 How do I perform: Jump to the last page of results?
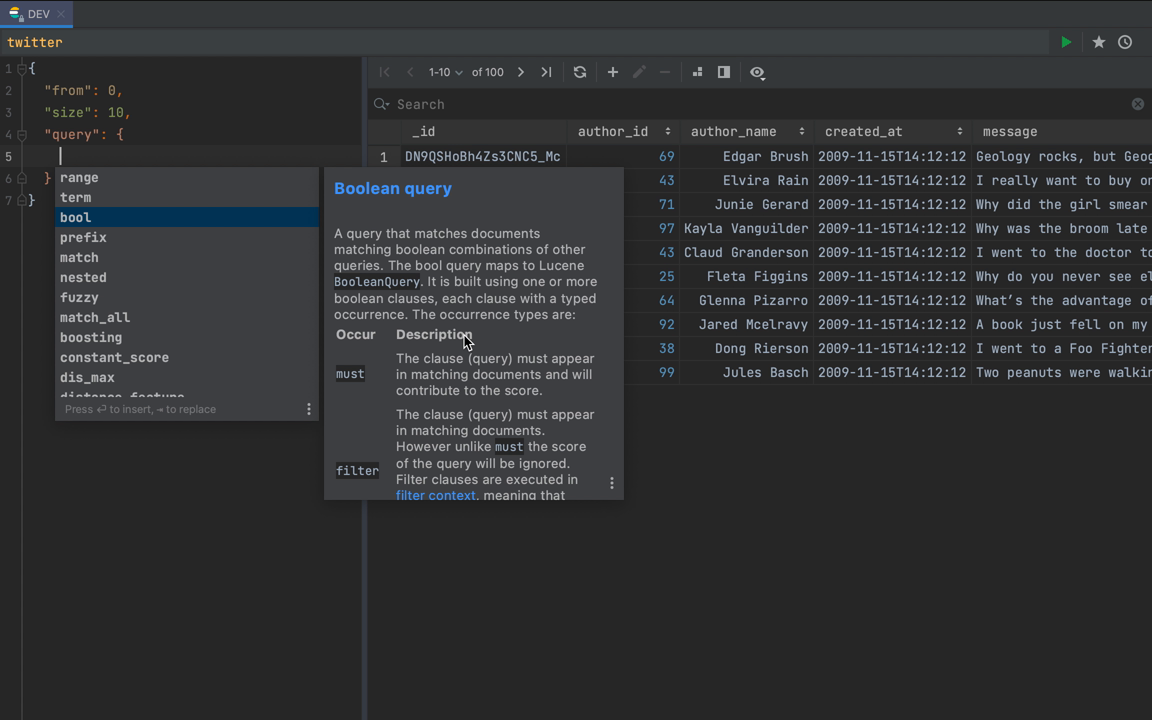[x=546, y=72]
